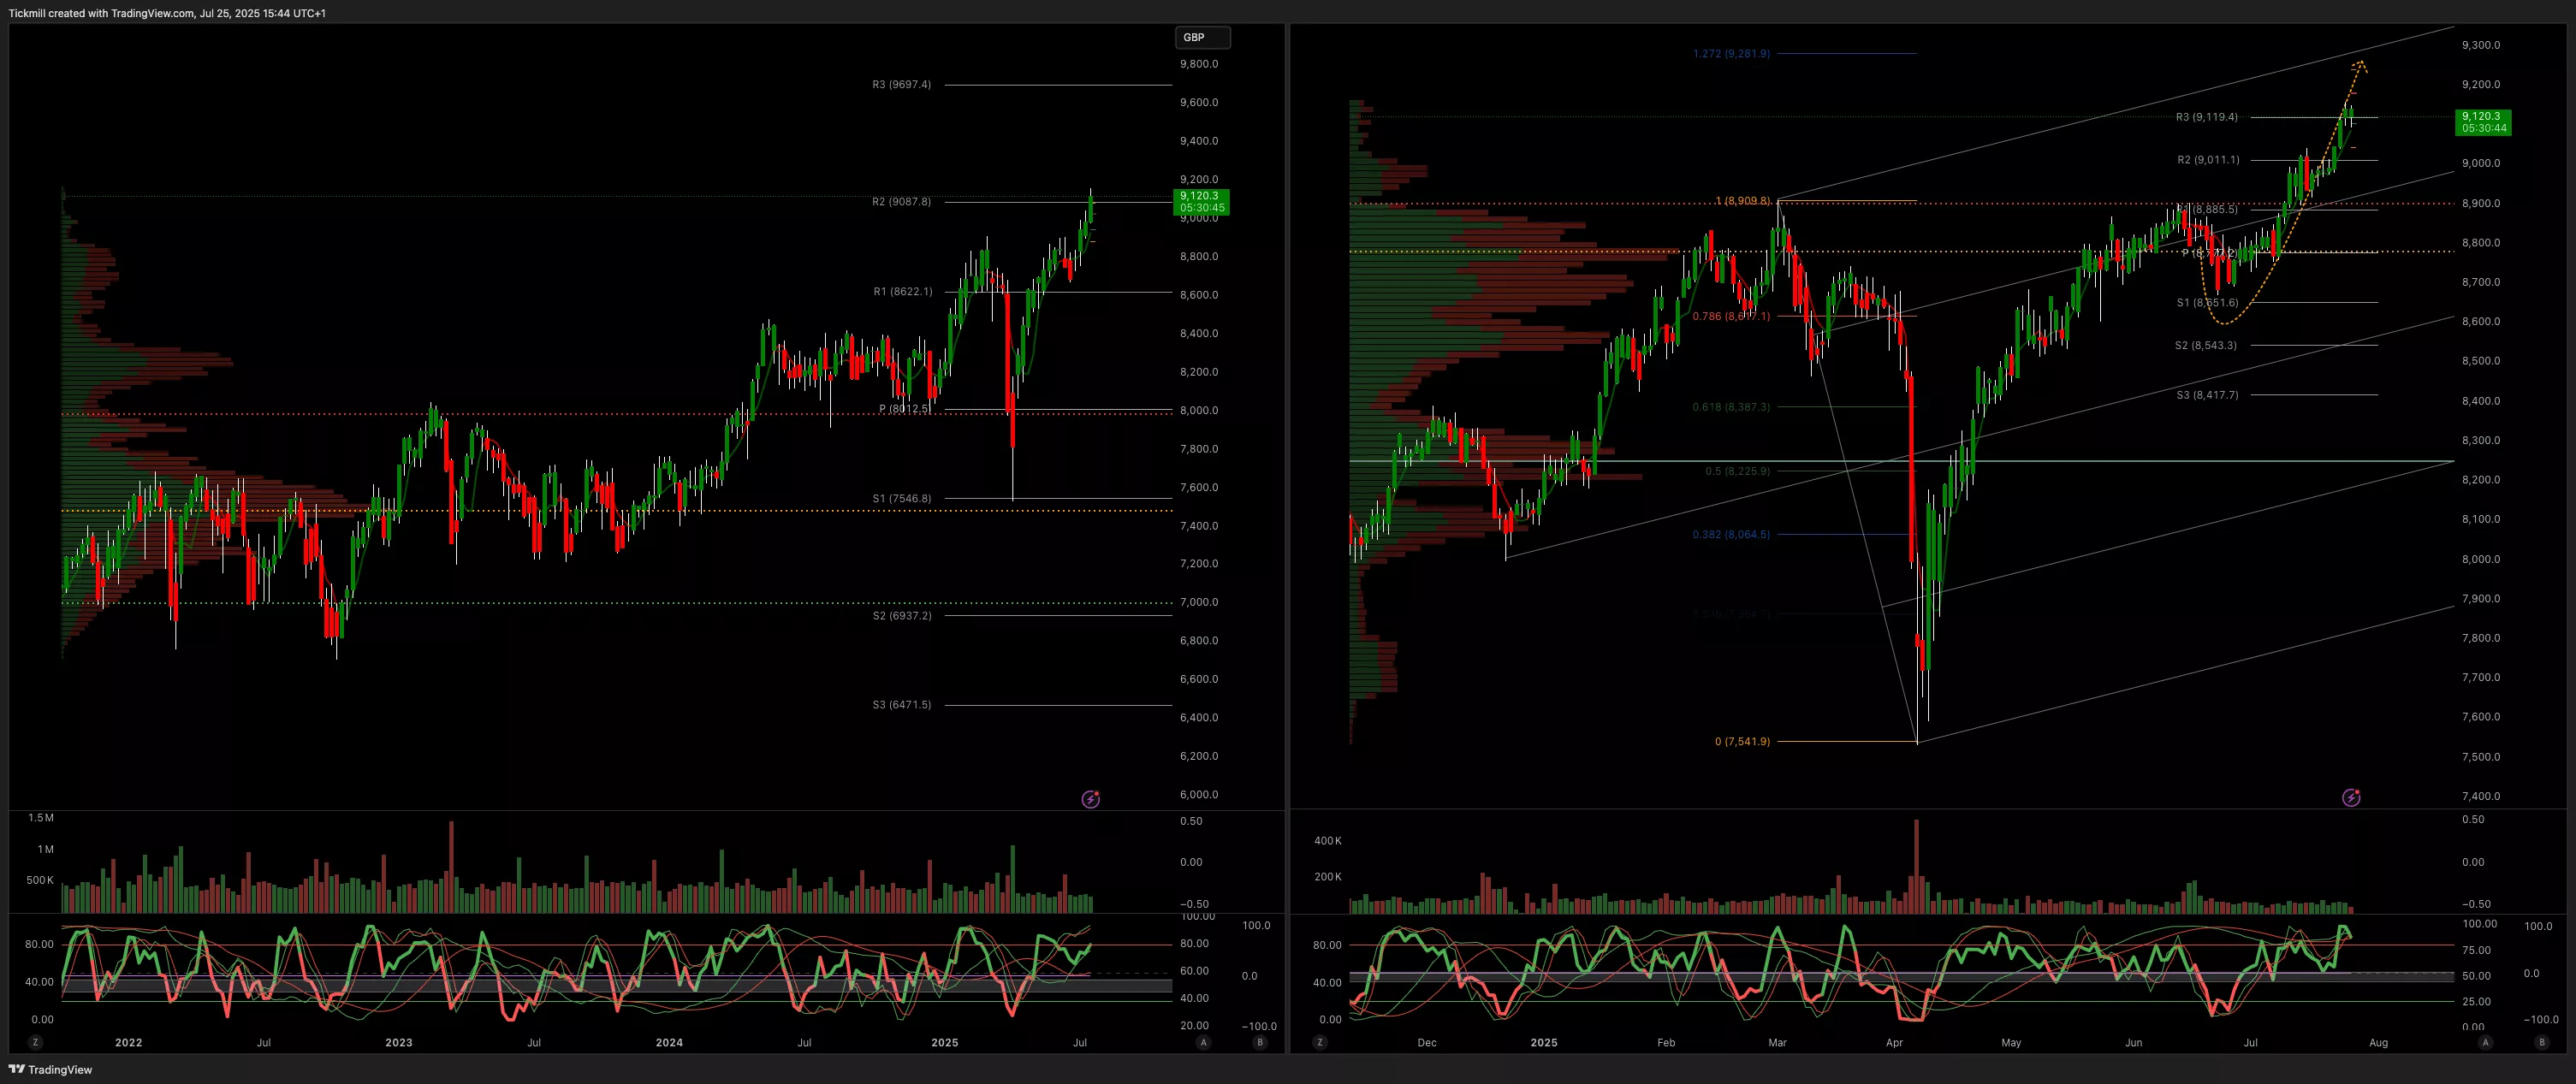Screen dimensions: 2576x1084
Task: Click 2023 on the left time axis
Action: tap(398, 1042)
